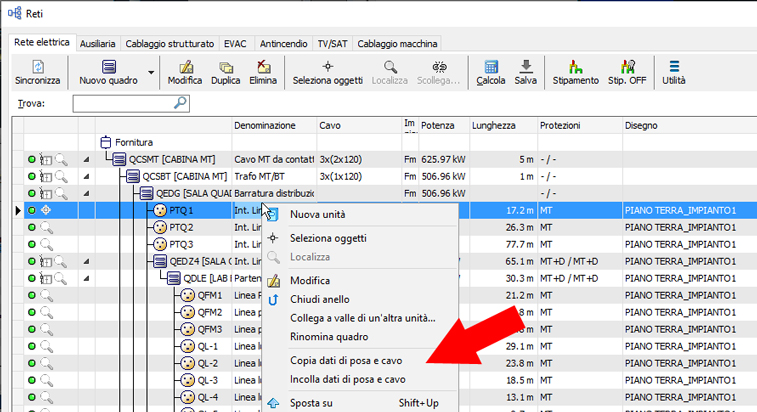This screenshot has height=412, width=757.
Task: Switch to the Ausiliaria tab
Action: pos(98,44)
